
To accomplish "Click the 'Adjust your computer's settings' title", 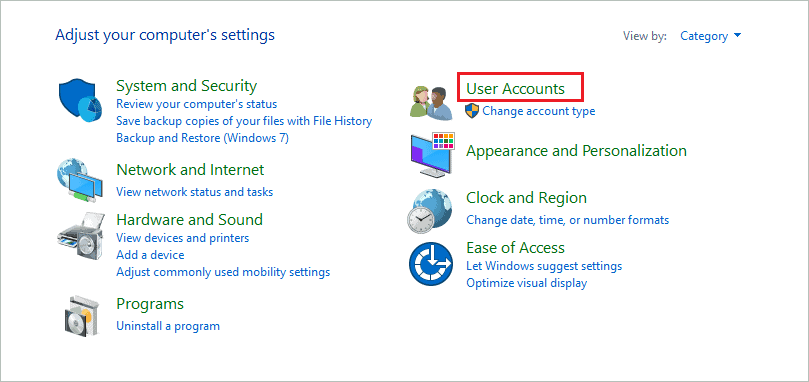I will tap(165, 35).
